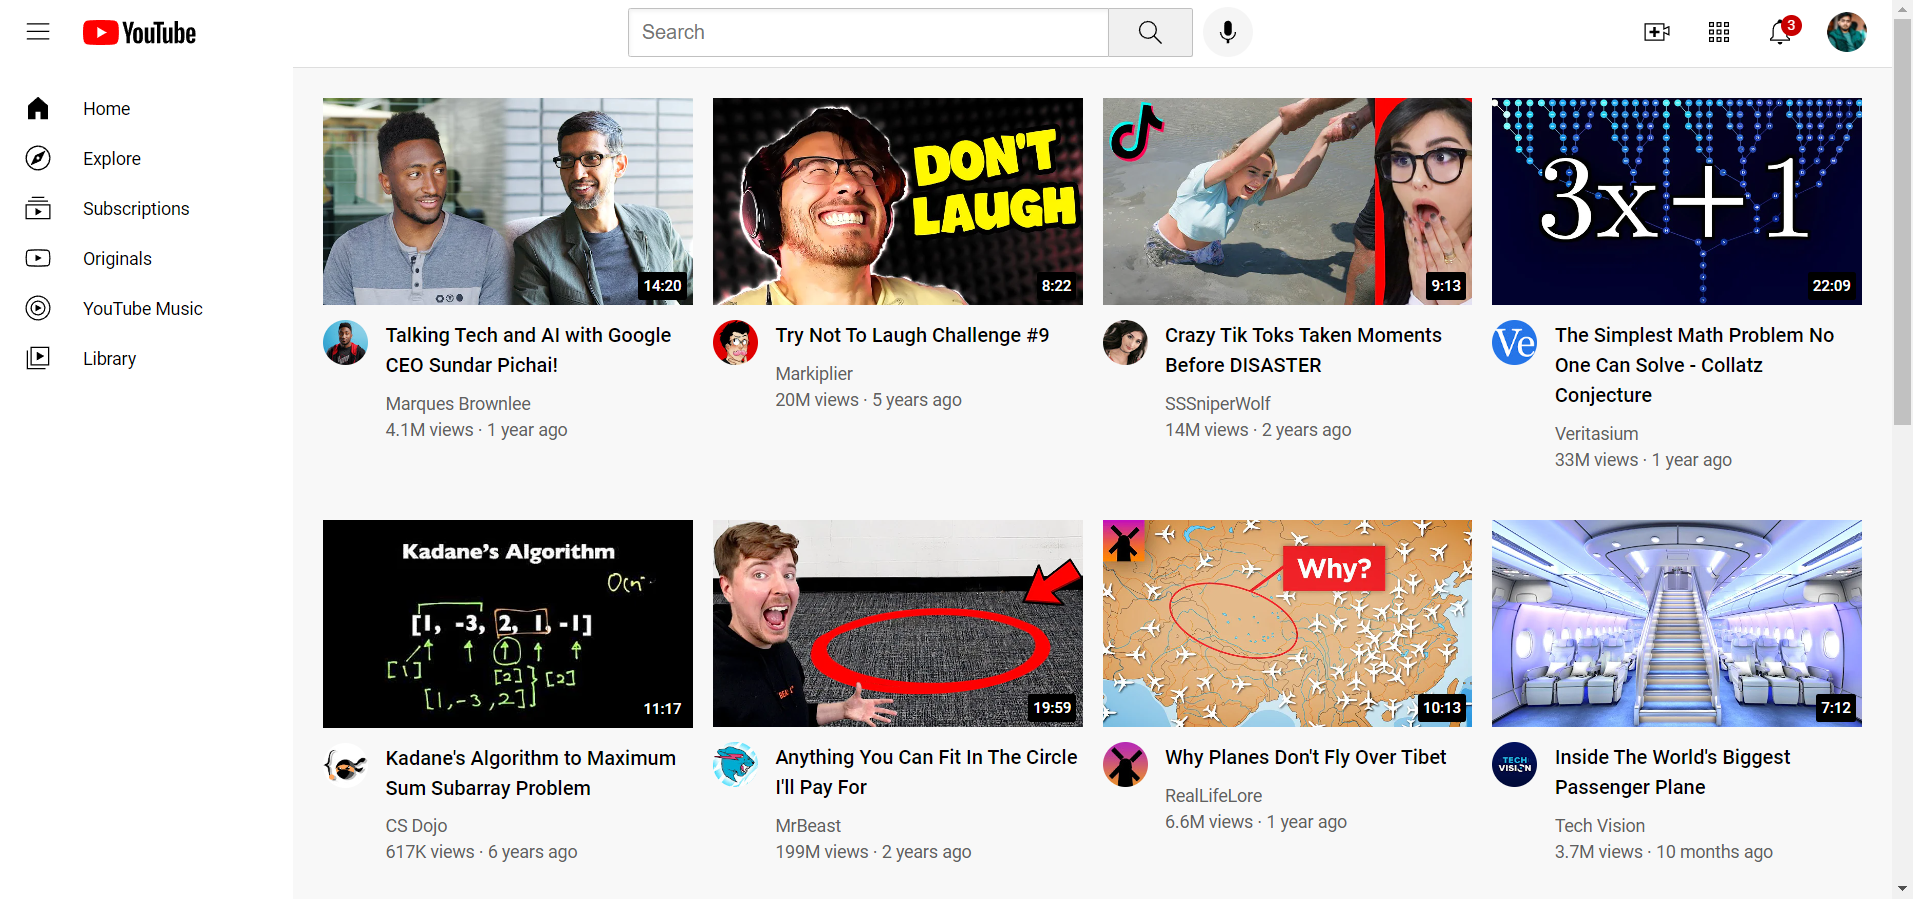Click the Originals icon in sidebar
Screen dimensions: 1913x899
(38, 258)
